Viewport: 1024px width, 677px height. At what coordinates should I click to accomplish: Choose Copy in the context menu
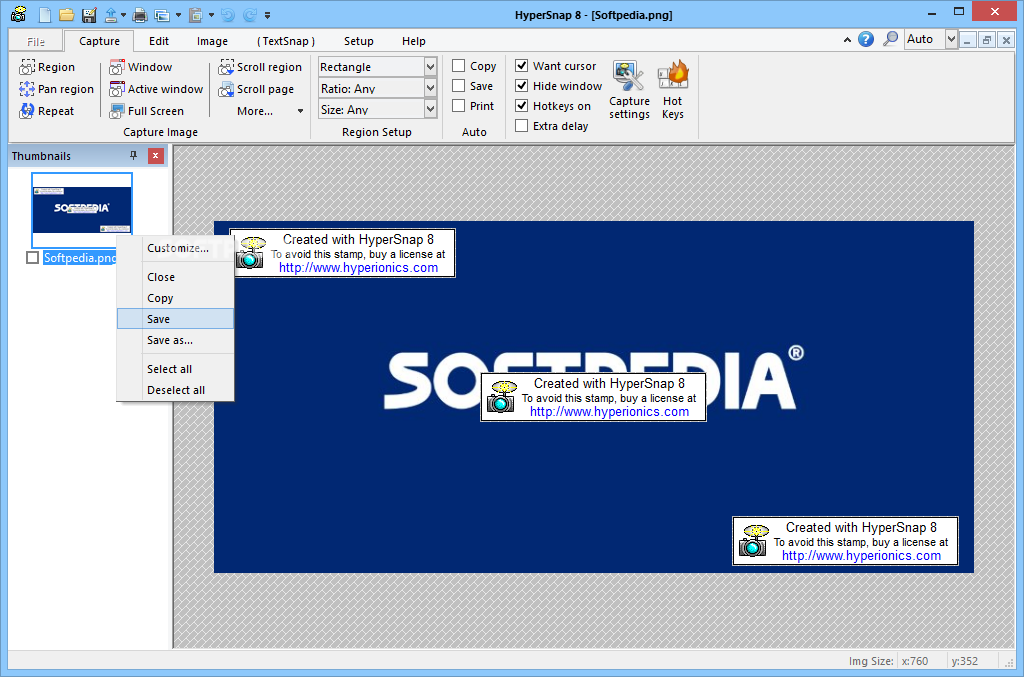(x=176, y=298)
